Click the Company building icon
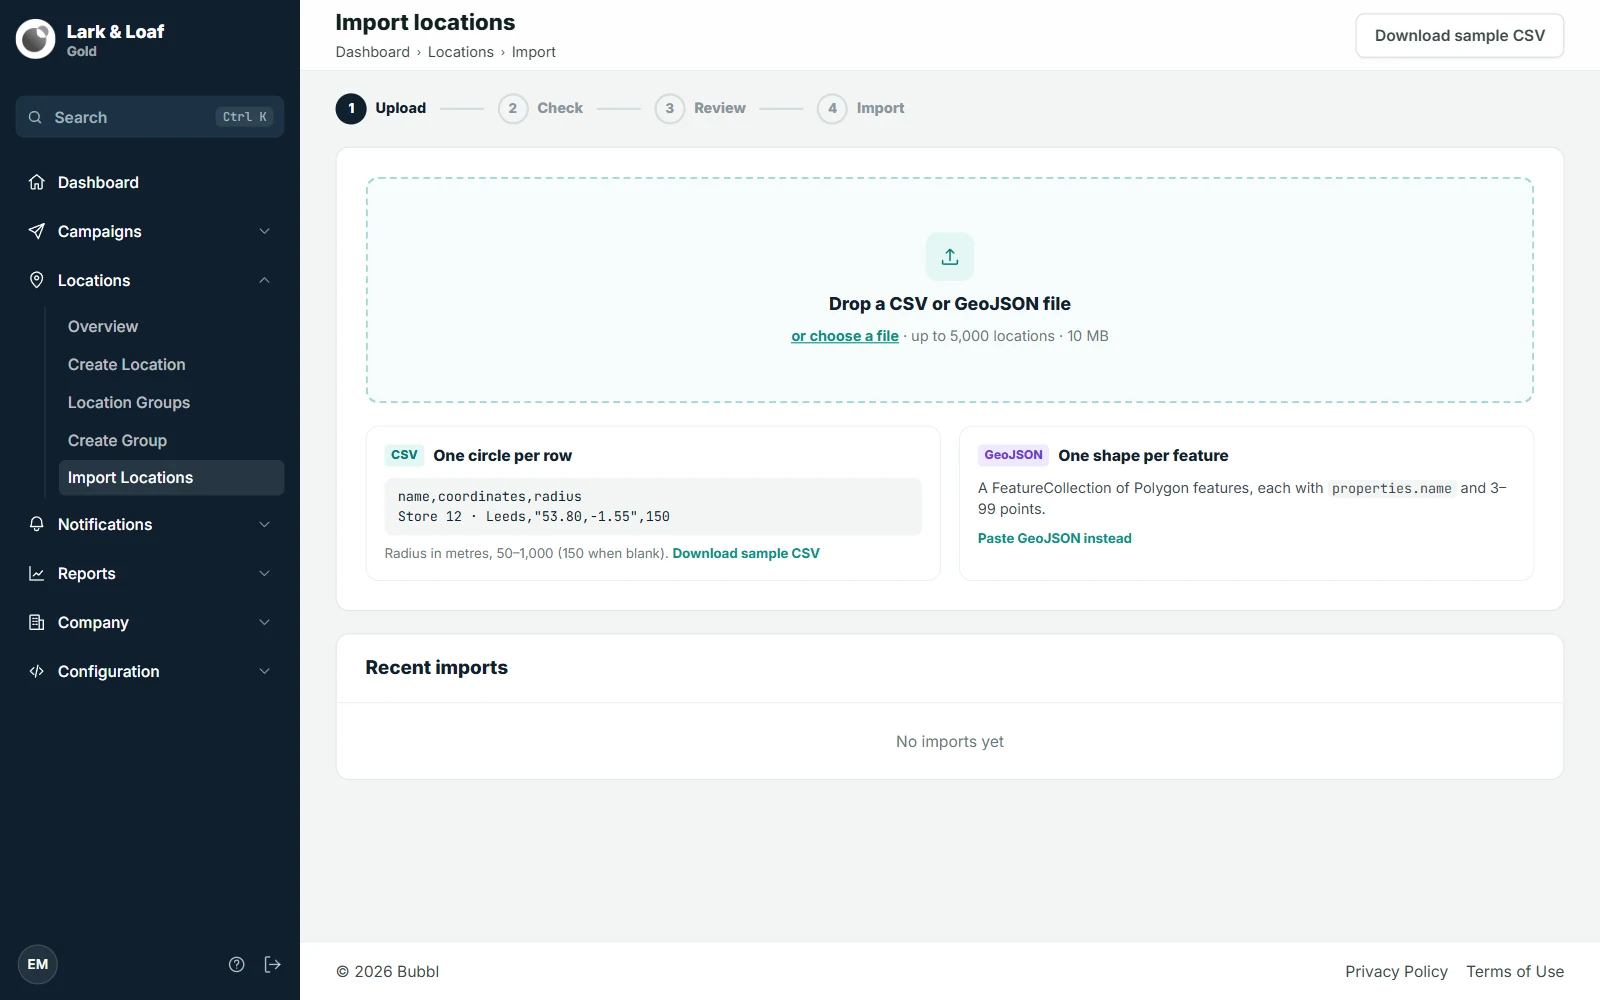This screenshot has height=1000, width=1600. coord(37,622)
